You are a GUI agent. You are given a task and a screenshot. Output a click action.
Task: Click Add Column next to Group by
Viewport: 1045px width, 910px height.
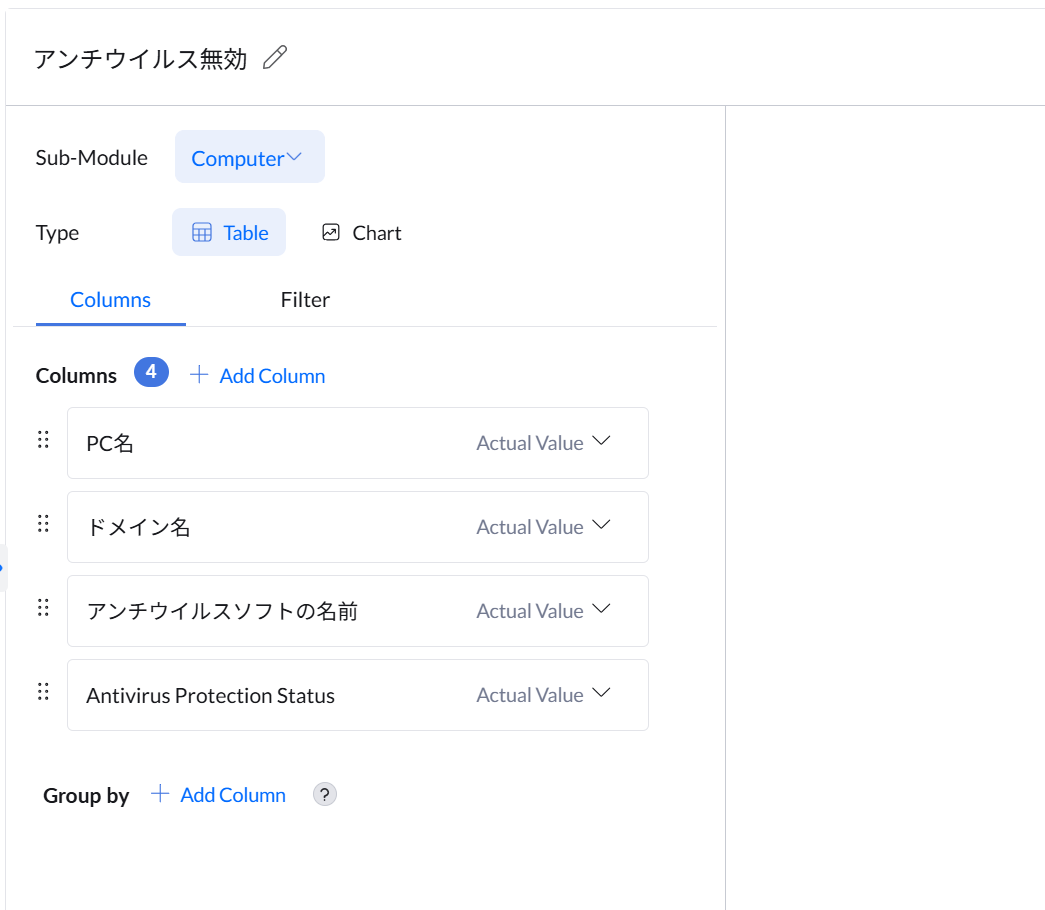[219, 795]
